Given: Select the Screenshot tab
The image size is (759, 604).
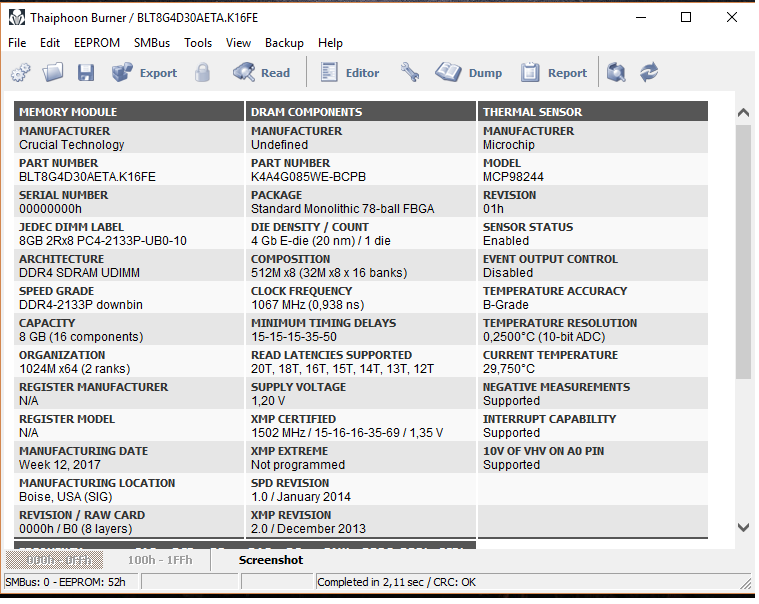Looking at the screenshot, I should pyautogui.click(x=271, y=560).
